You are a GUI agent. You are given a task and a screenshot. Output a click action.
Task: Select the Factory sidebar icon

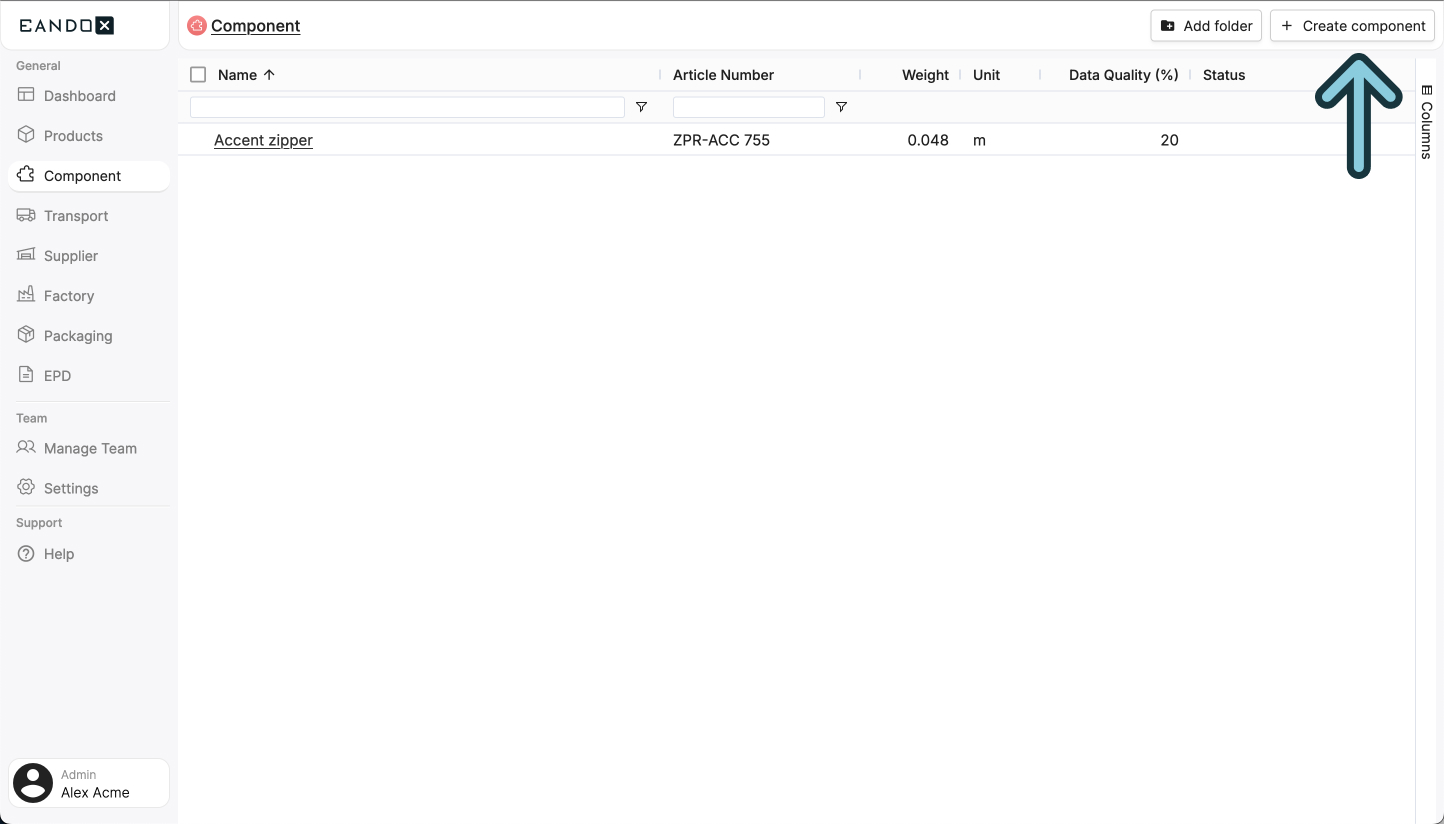[x=25, y=295]
